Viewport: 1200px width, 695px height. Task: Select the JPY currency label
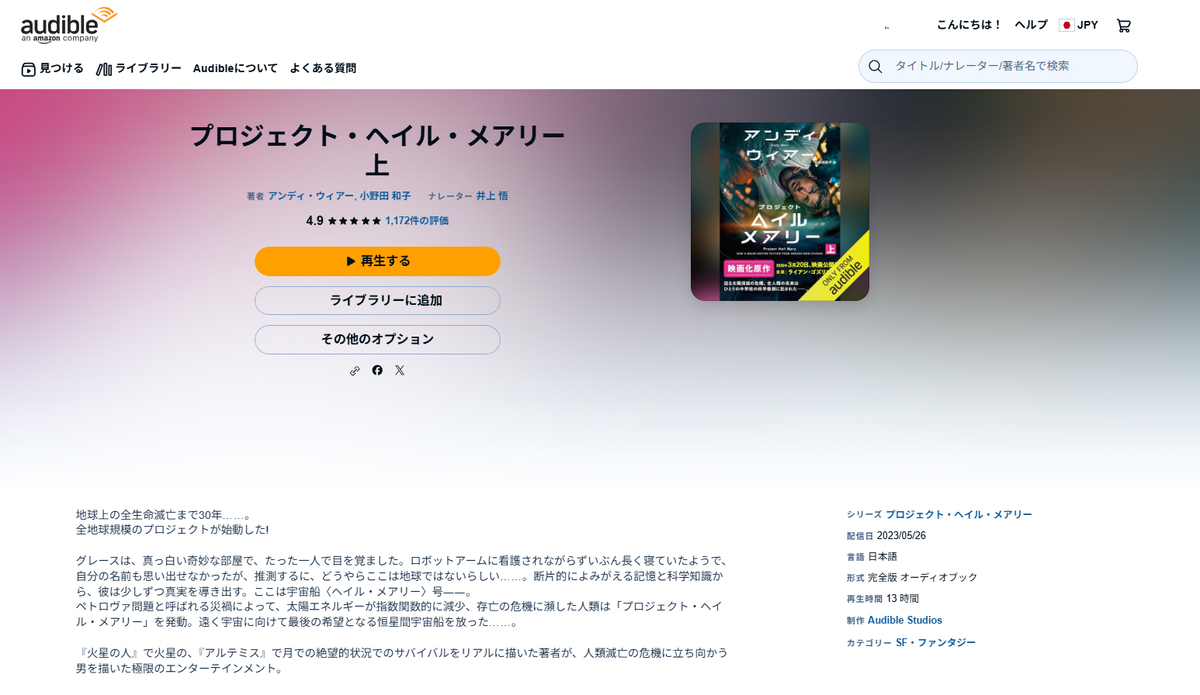pos(1087,25)
